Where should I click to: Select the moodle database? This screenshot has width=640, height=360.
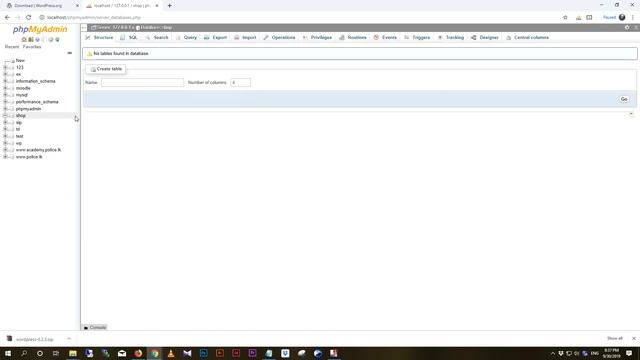point(23,88)
